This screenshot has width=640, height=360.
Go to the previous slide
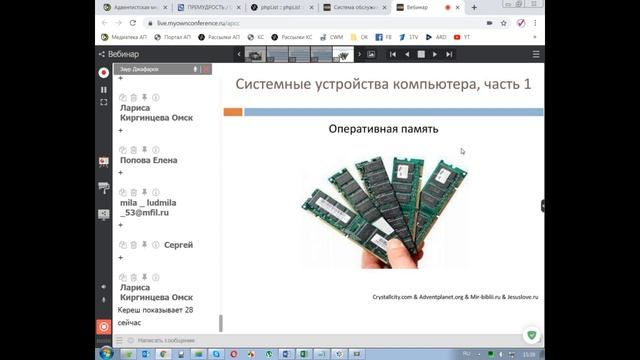tap(407, 54)
